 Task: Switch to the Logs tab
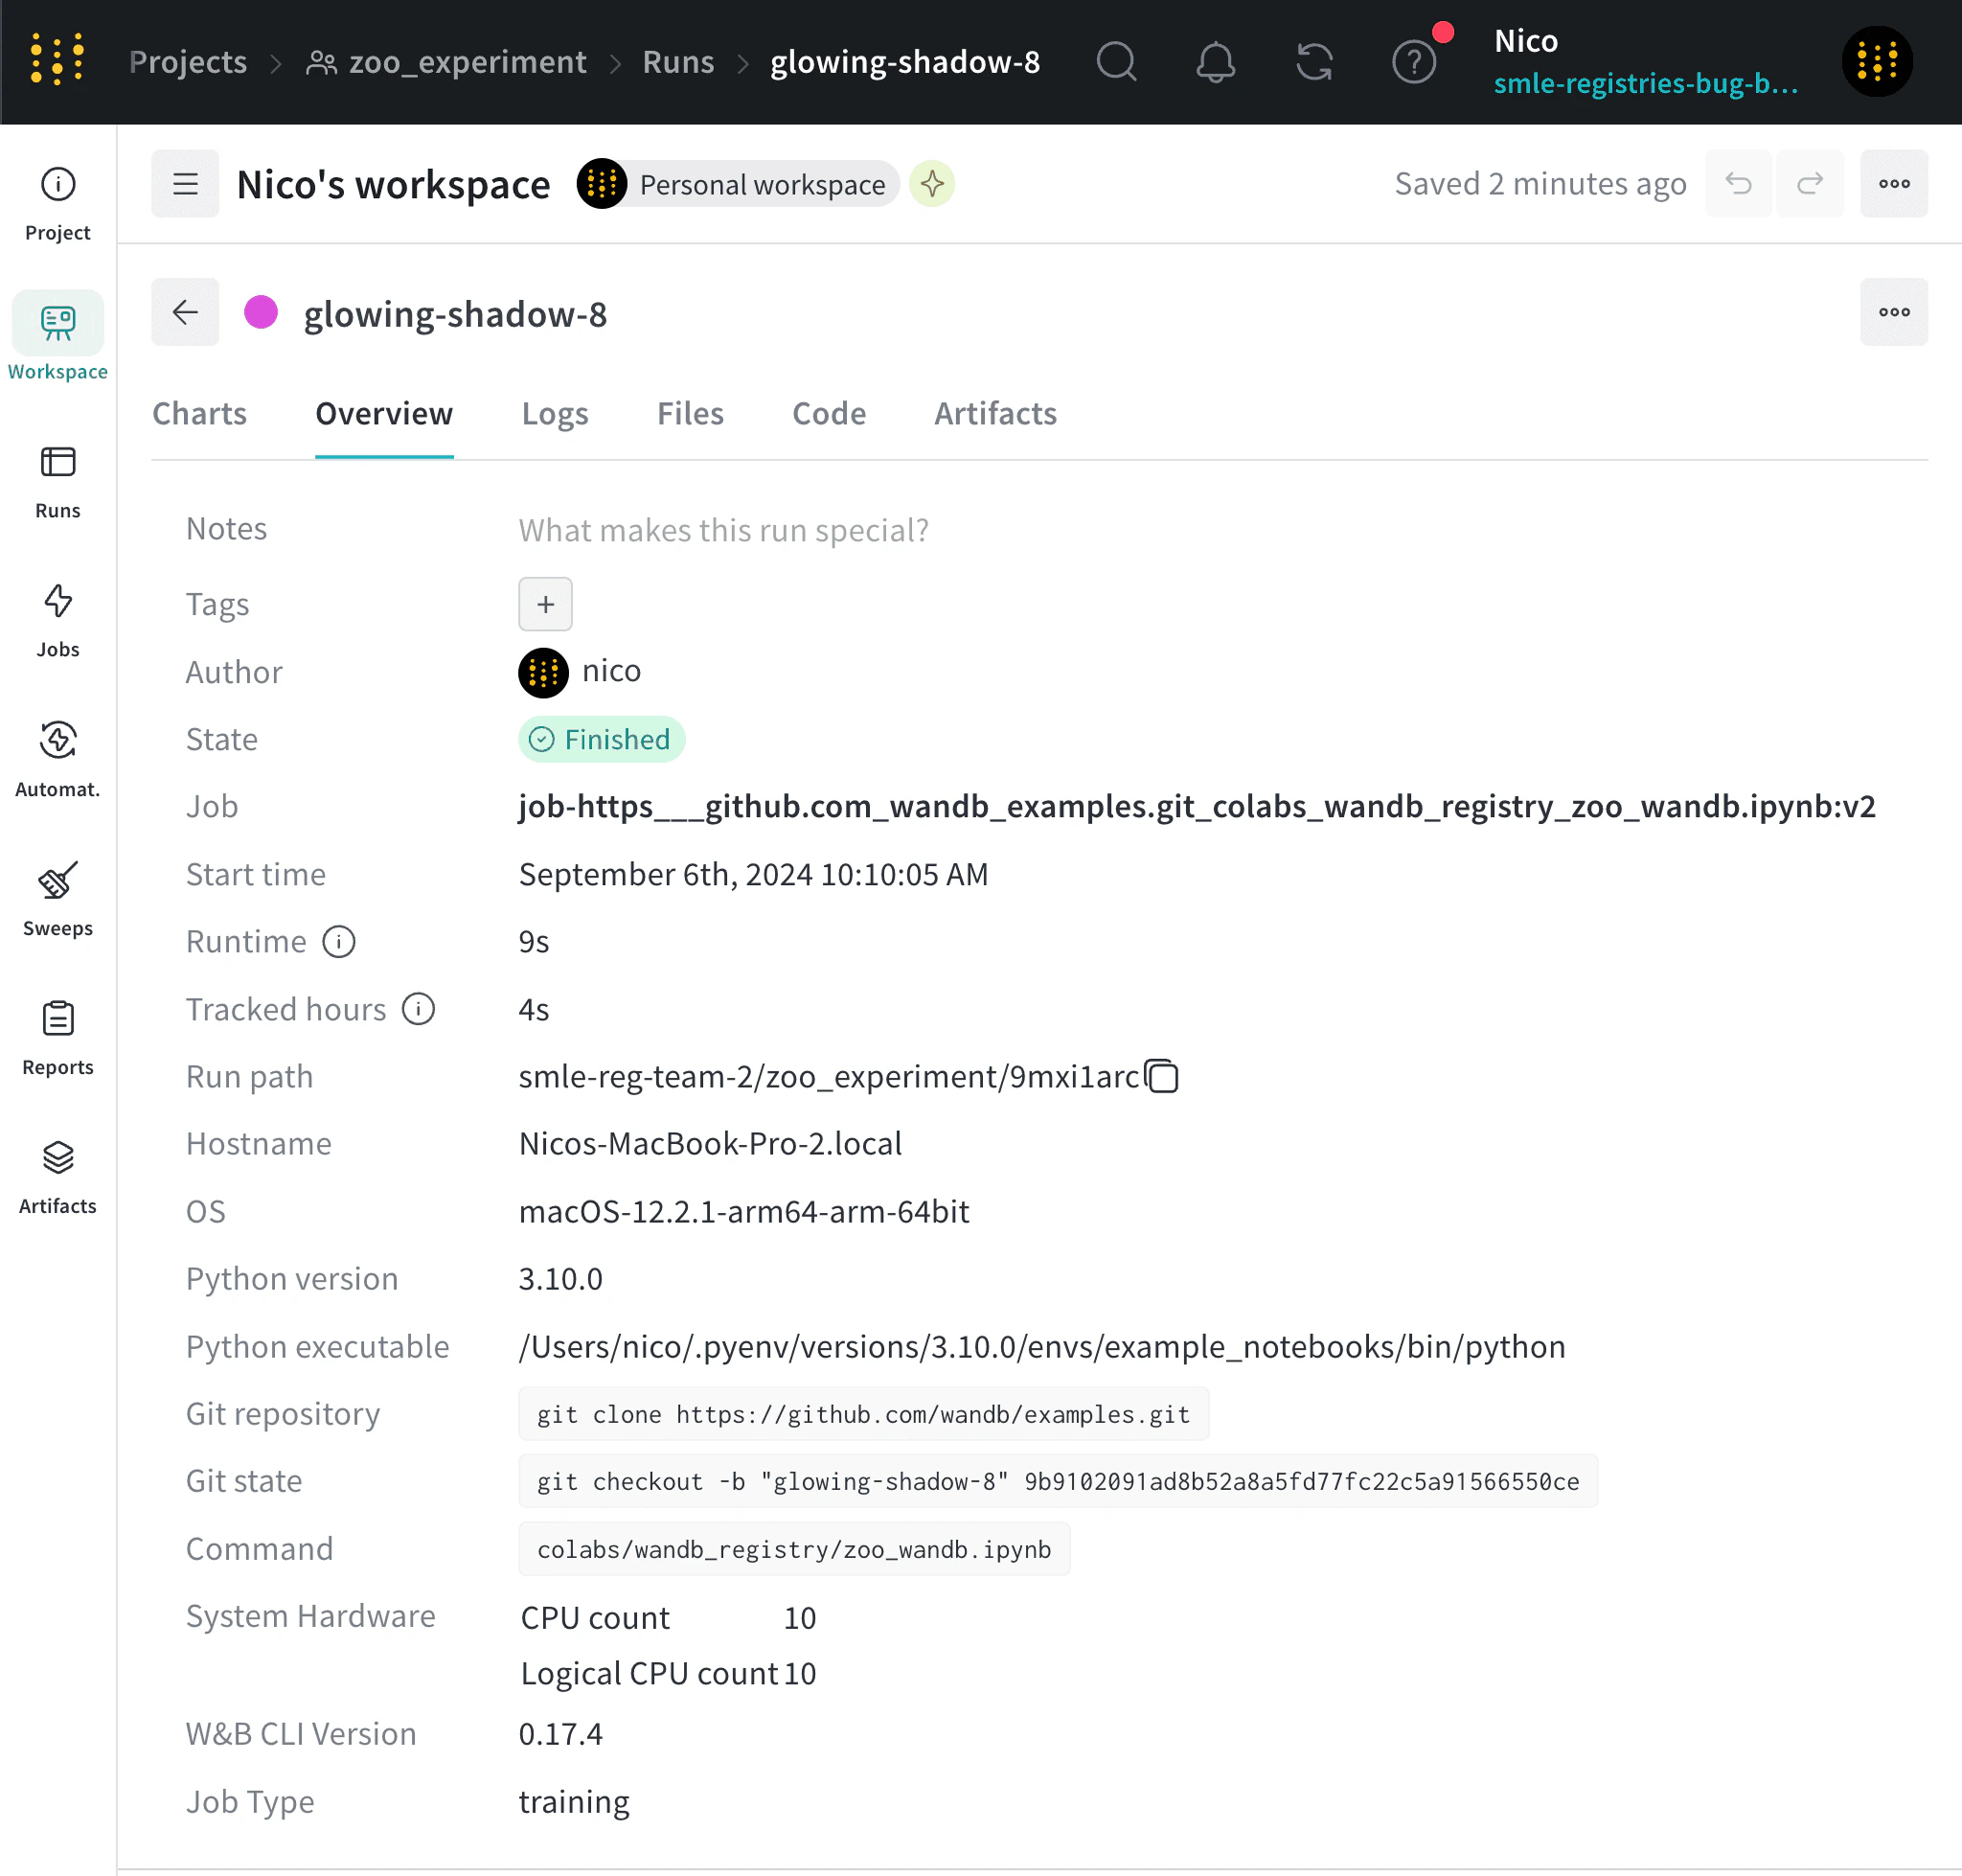tap(555, 414)
